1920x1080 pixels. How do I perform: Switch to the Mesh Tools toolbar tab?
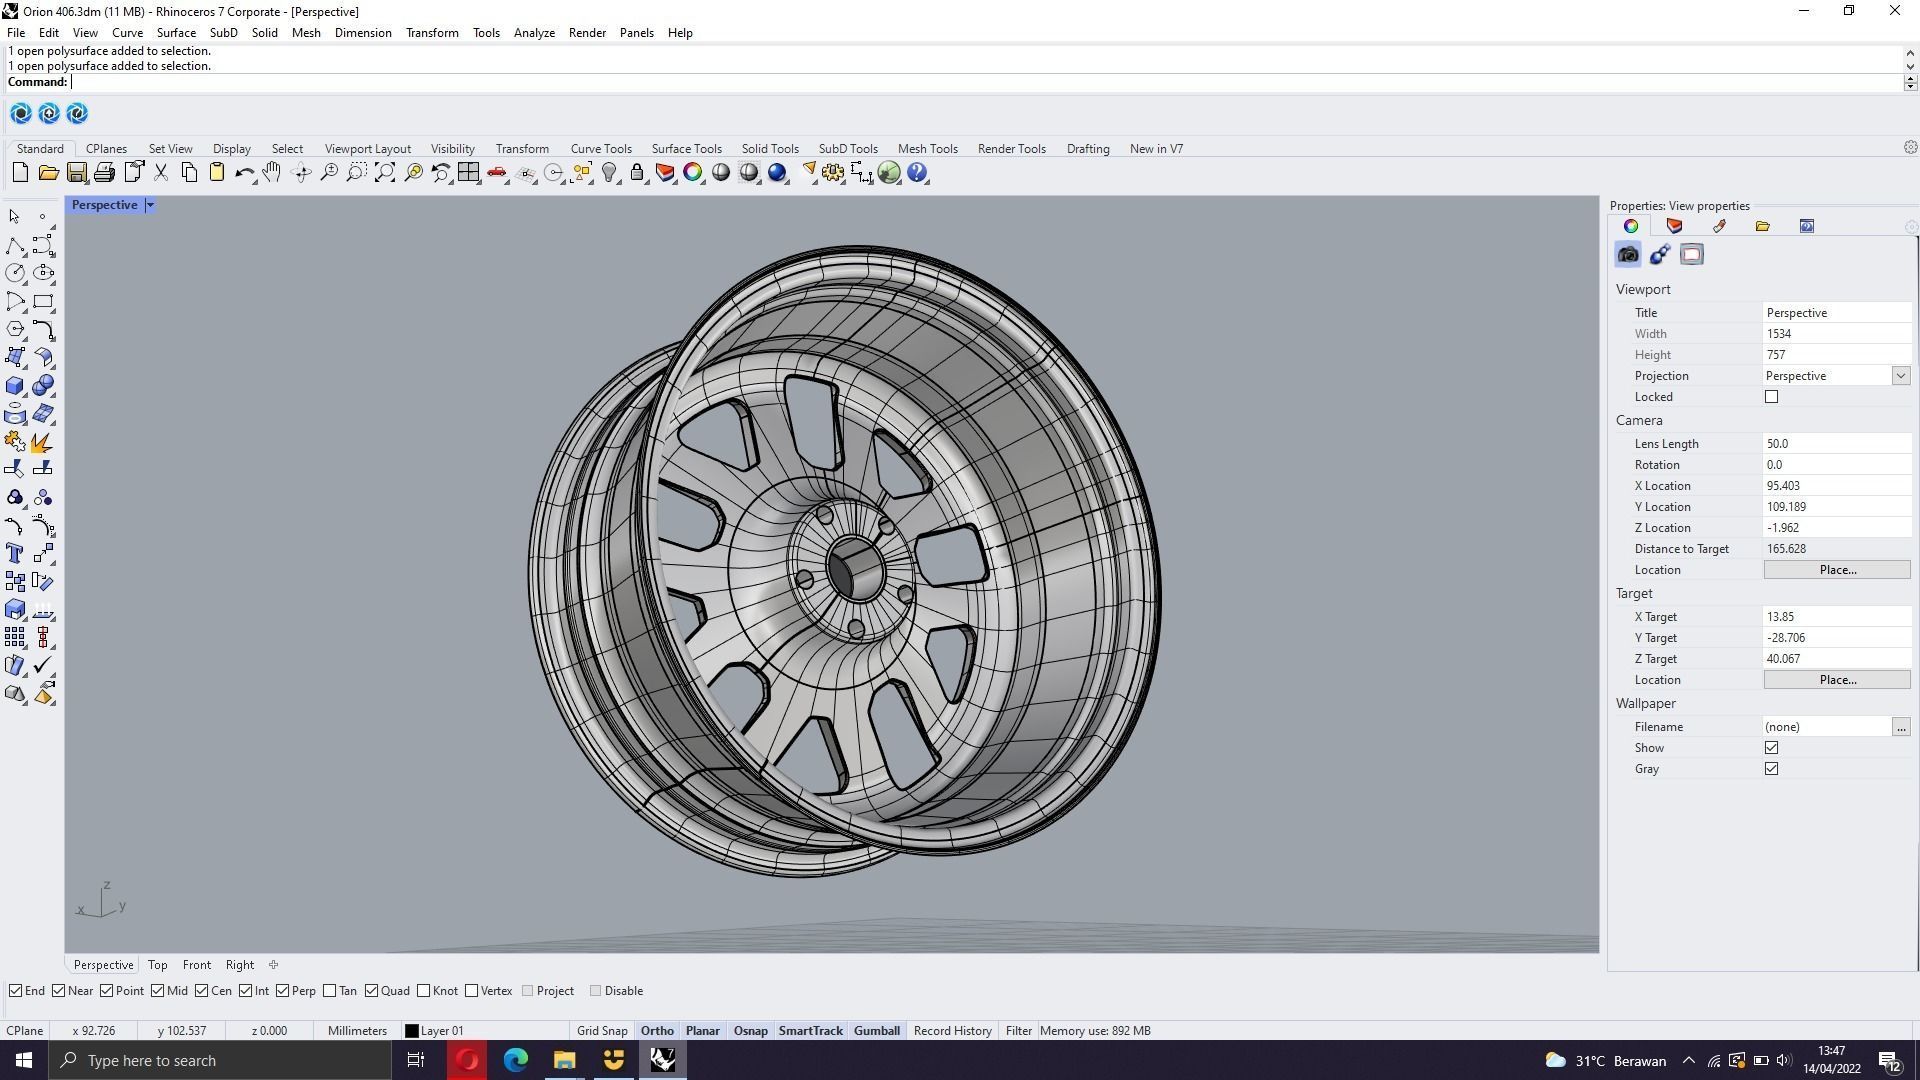pyautogui.click(x=927, y=149)
